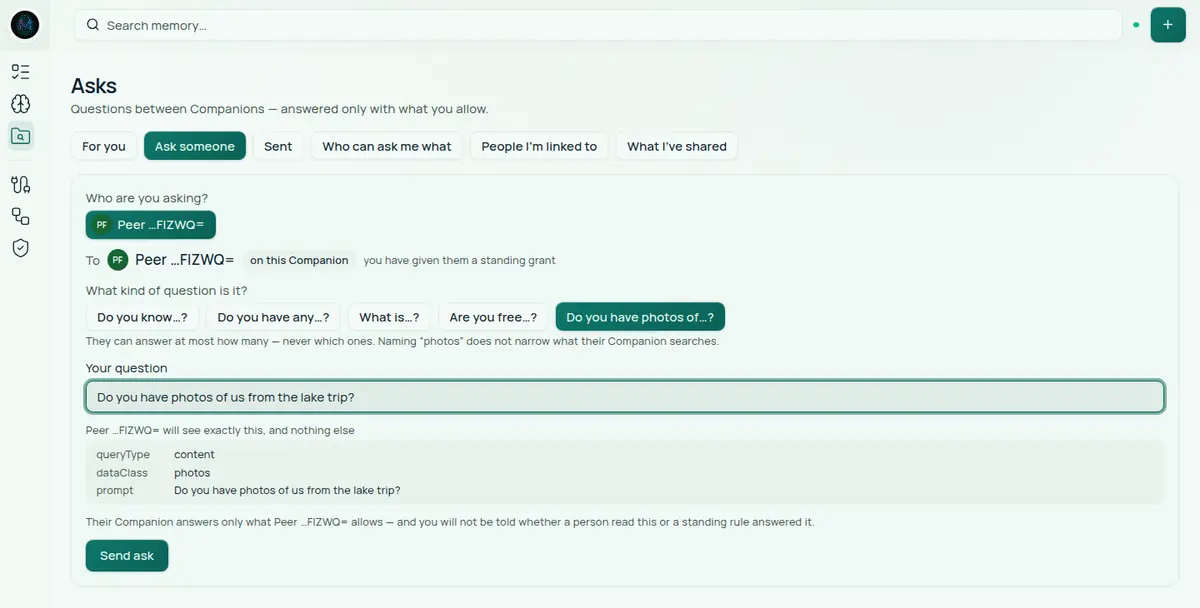Click the green plus button
This screenshot has height=608, width=1200.
(1168, 24)
